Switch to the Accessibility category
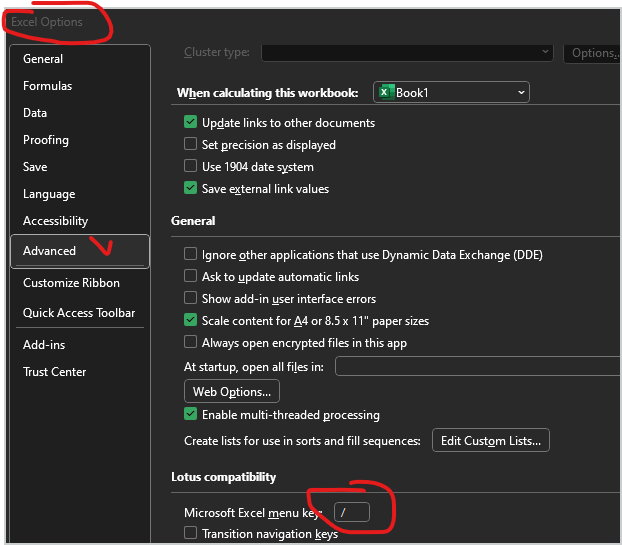This screenshot has width=622, height=545. [55, 221]
